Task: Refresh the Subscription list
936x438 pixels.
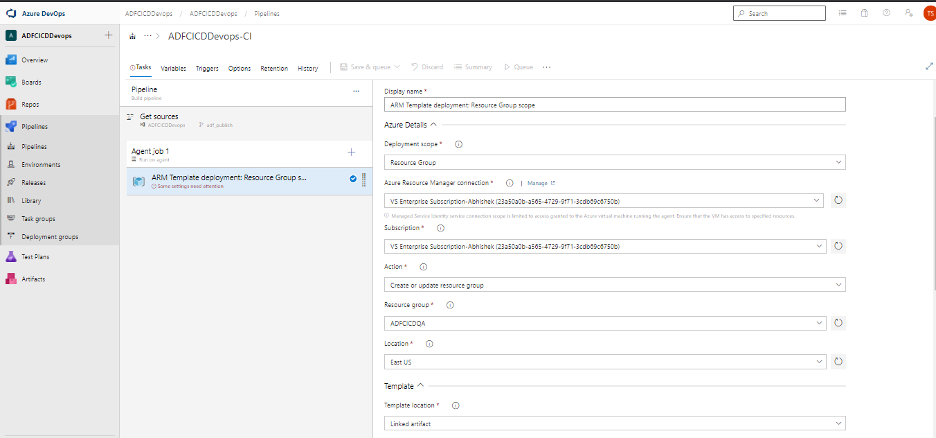Action: [838, 246]
